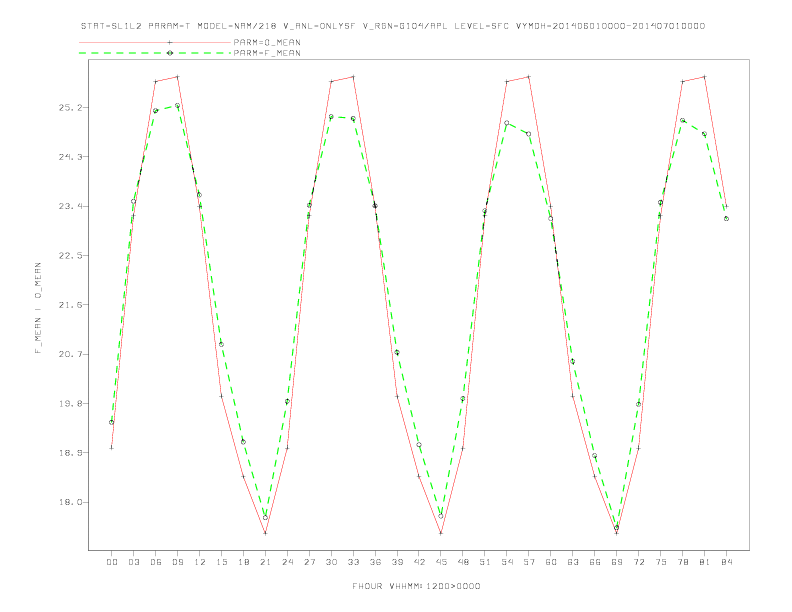Click the 18.0 y-axis tick label
792x612 pixels.
point(70,502)
